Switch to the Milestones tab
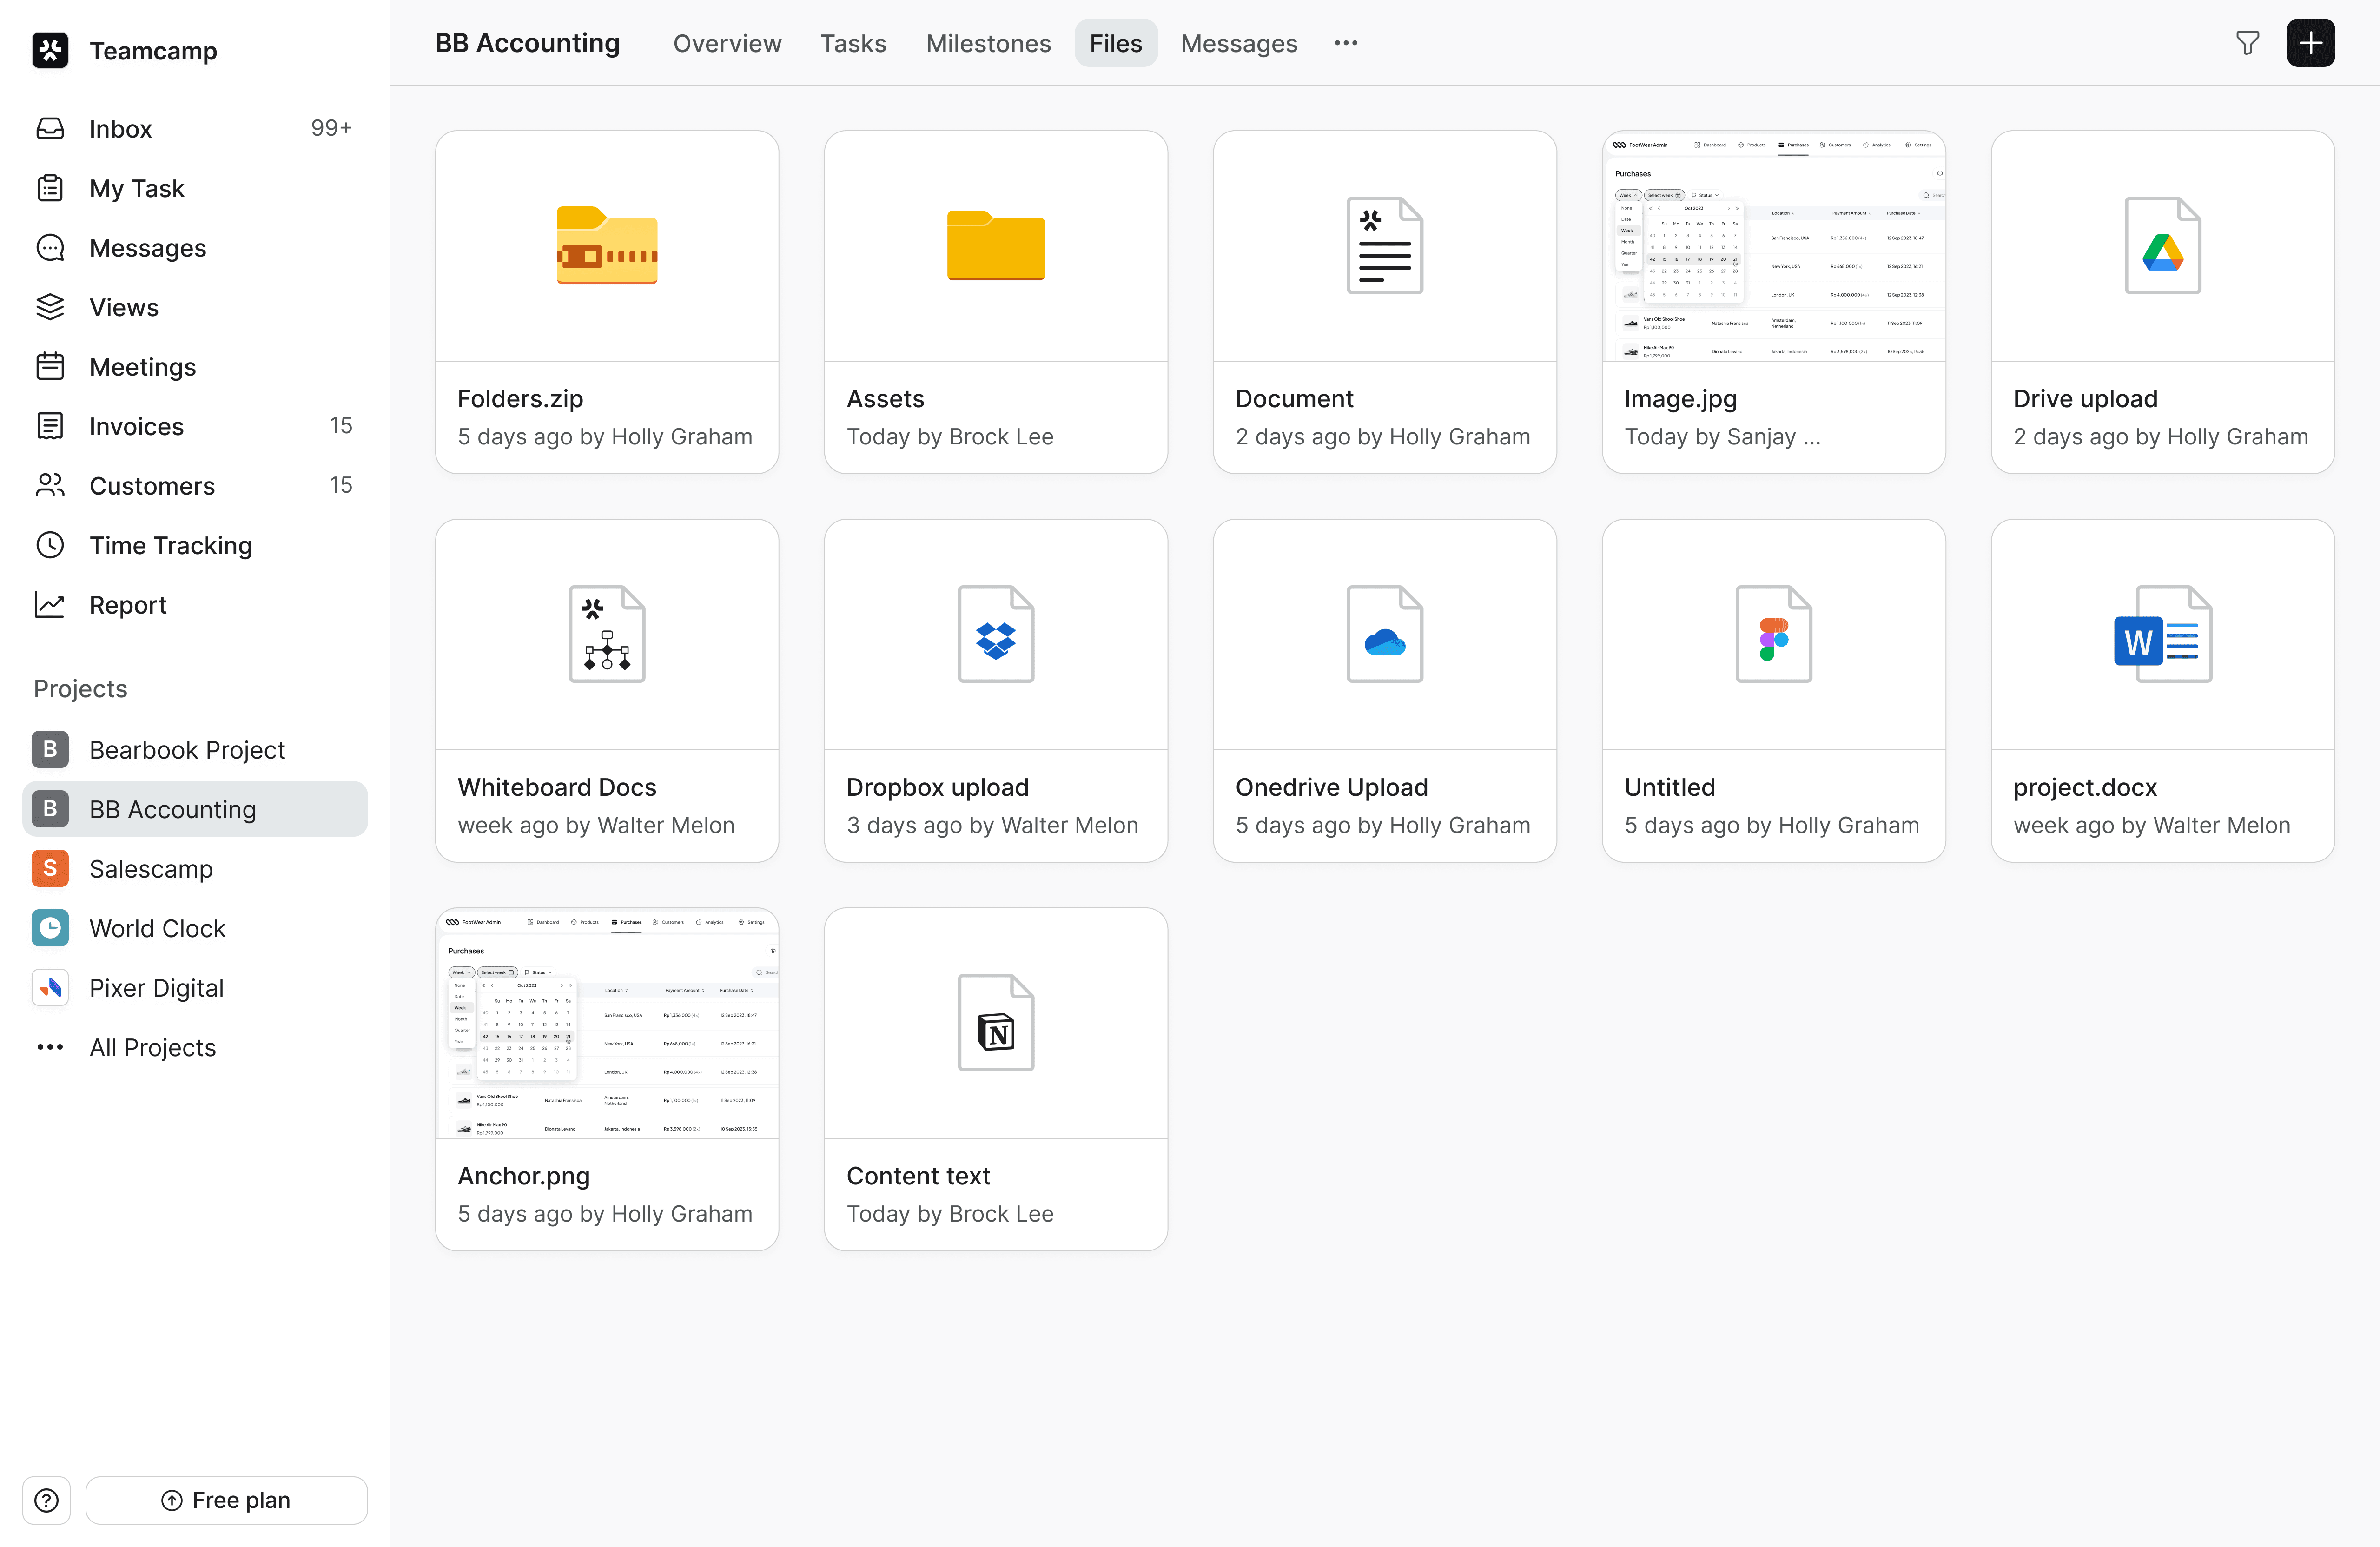The width and height of the screenshot is (2380, 1547). click(987, 43)
